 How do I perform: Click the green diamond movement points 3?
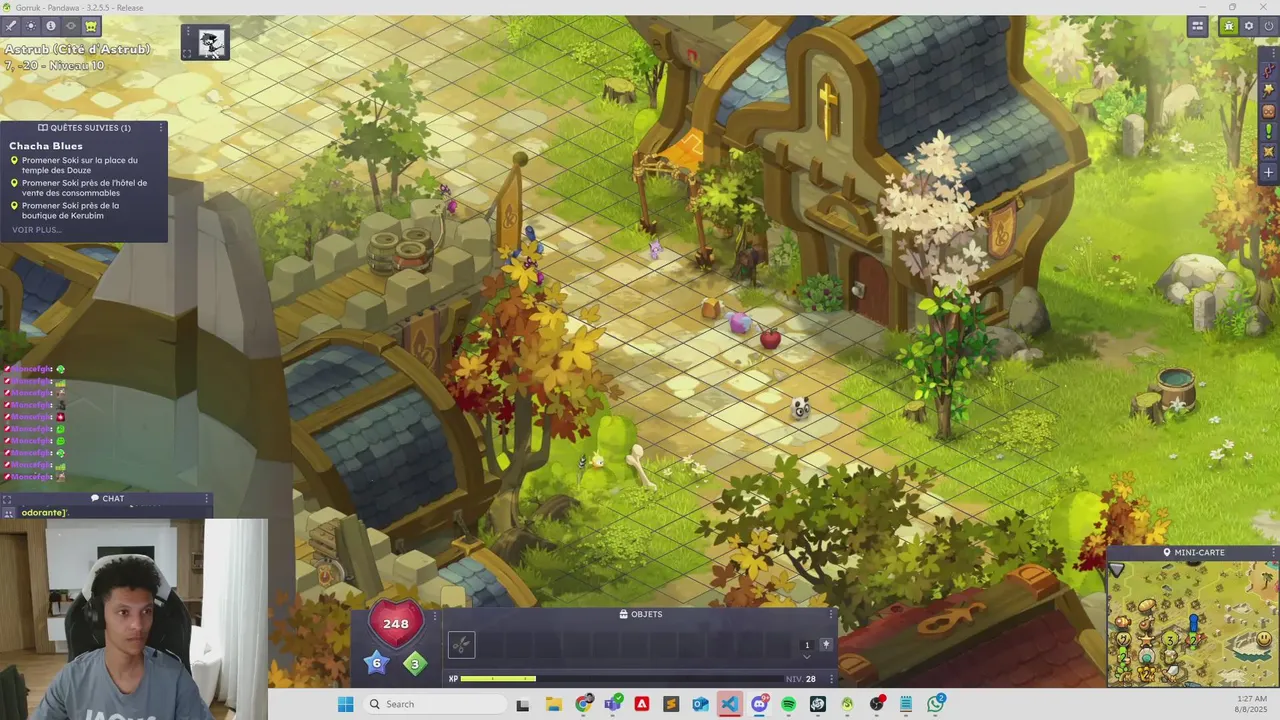(x=415, y=662)
